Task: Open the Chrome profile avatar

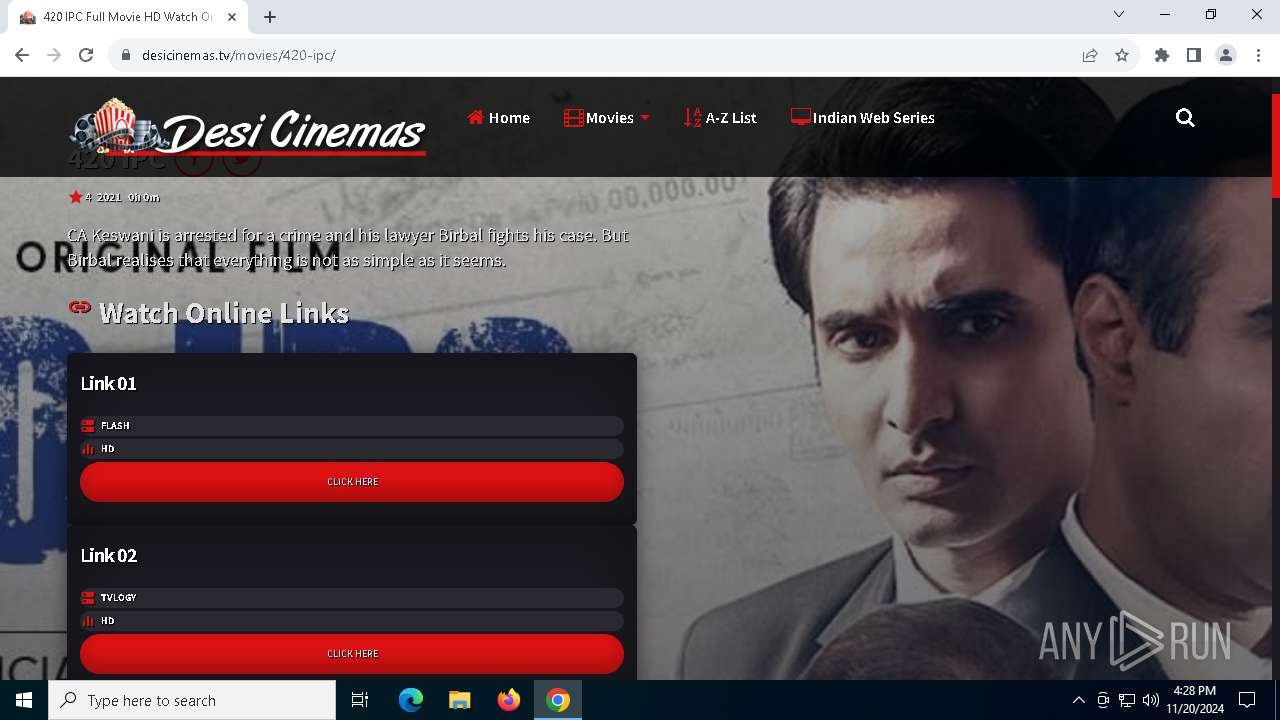Action: (1226, 55)
